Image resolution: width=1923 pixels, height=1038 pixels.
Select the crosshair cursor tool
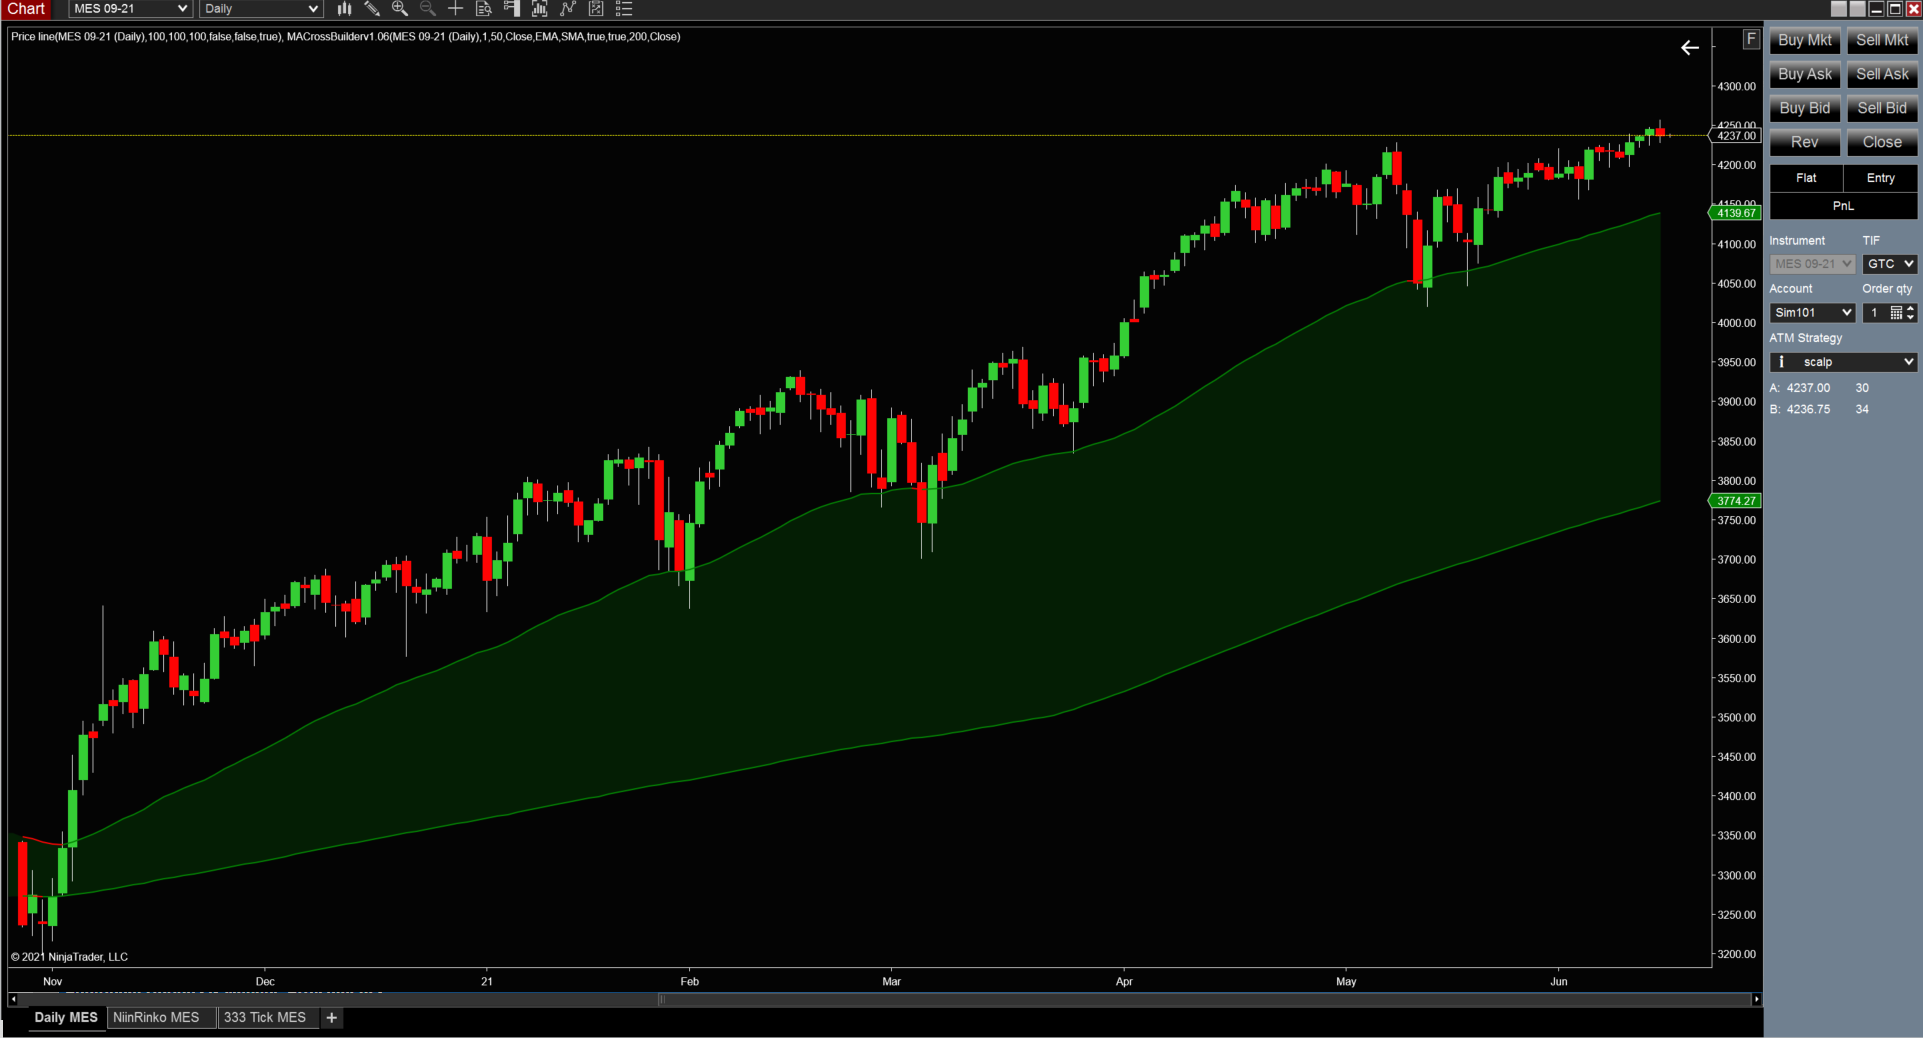point(455,9)
